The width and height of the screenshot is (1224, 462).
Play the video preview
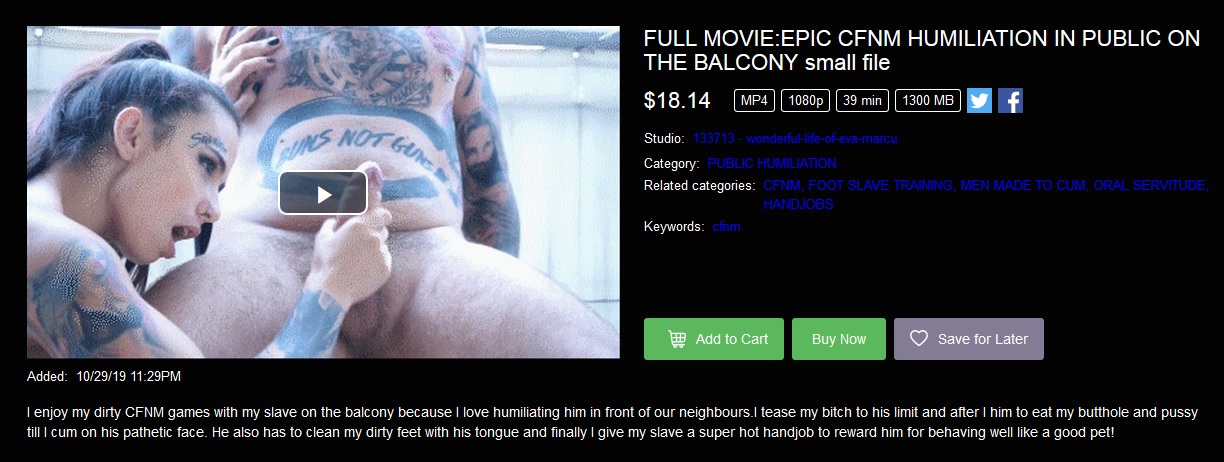pos(323,193)
